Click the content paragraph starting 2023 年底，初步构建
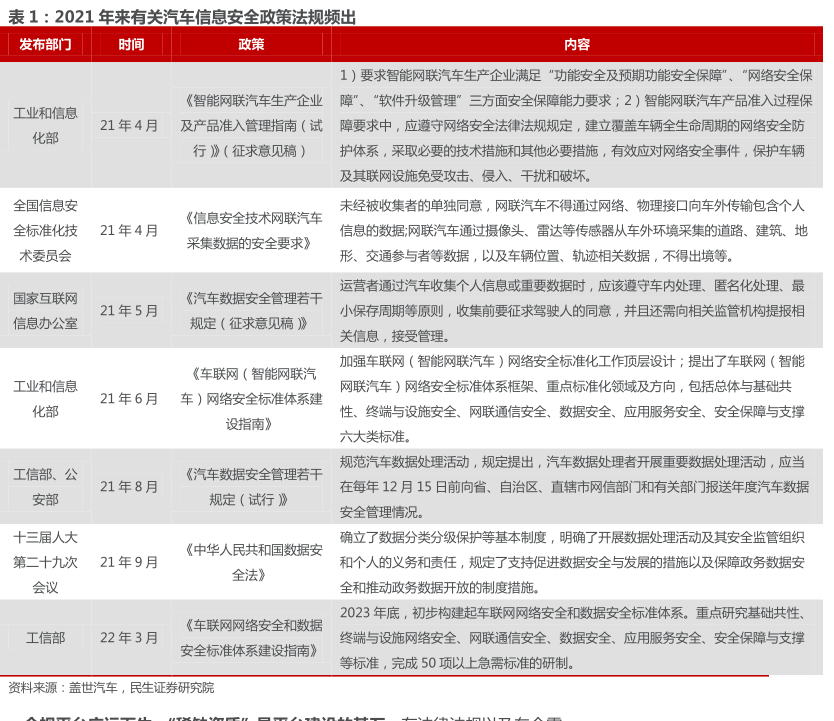834x721 pixels. (574, 638)
